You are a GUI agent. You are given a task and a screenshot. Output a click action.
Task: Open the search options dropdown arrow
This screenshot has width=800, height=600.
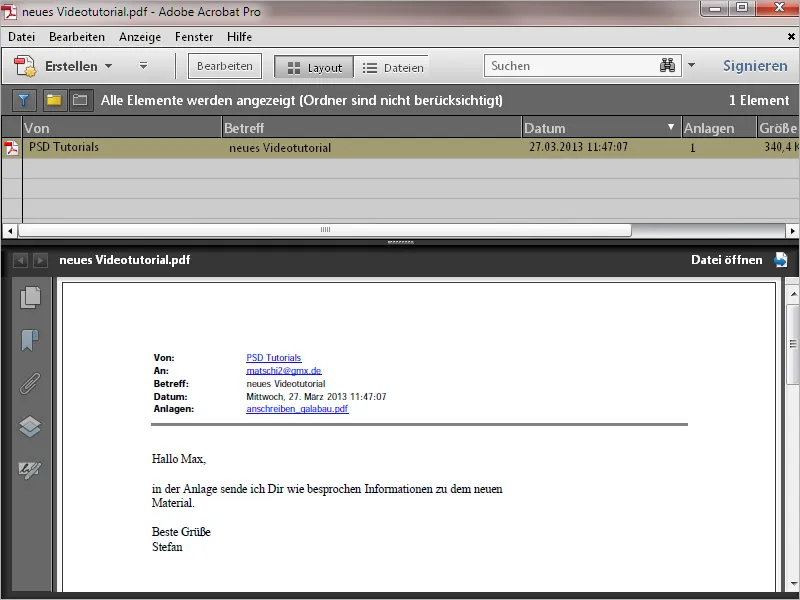(691, 65)
